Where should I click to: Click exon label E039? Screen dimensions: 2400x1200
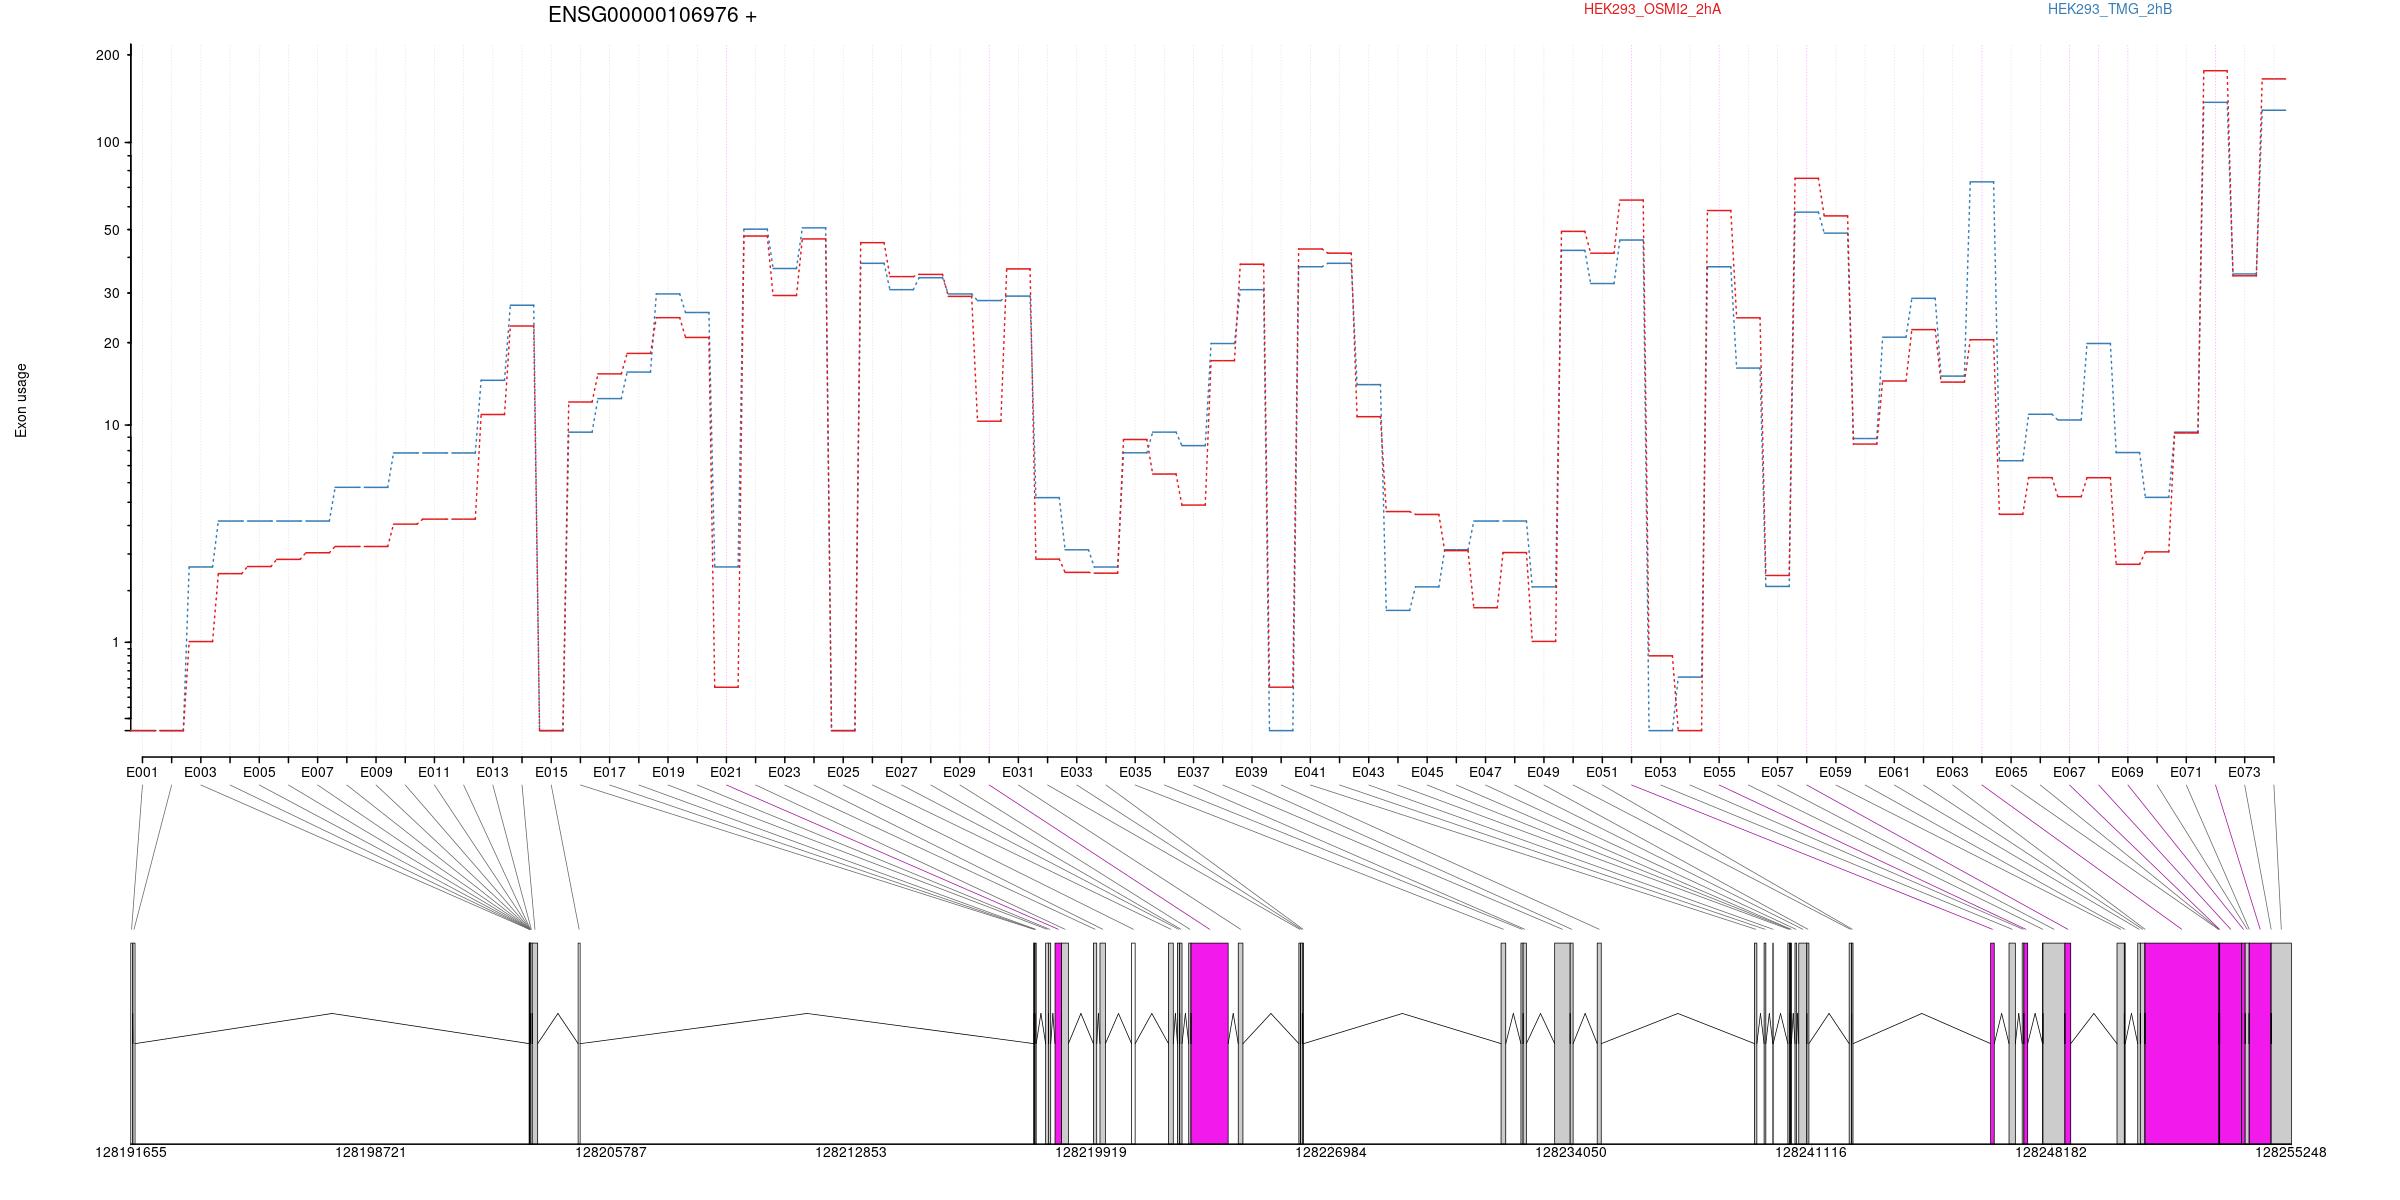pyautogui.click(x=1251, y=772)
